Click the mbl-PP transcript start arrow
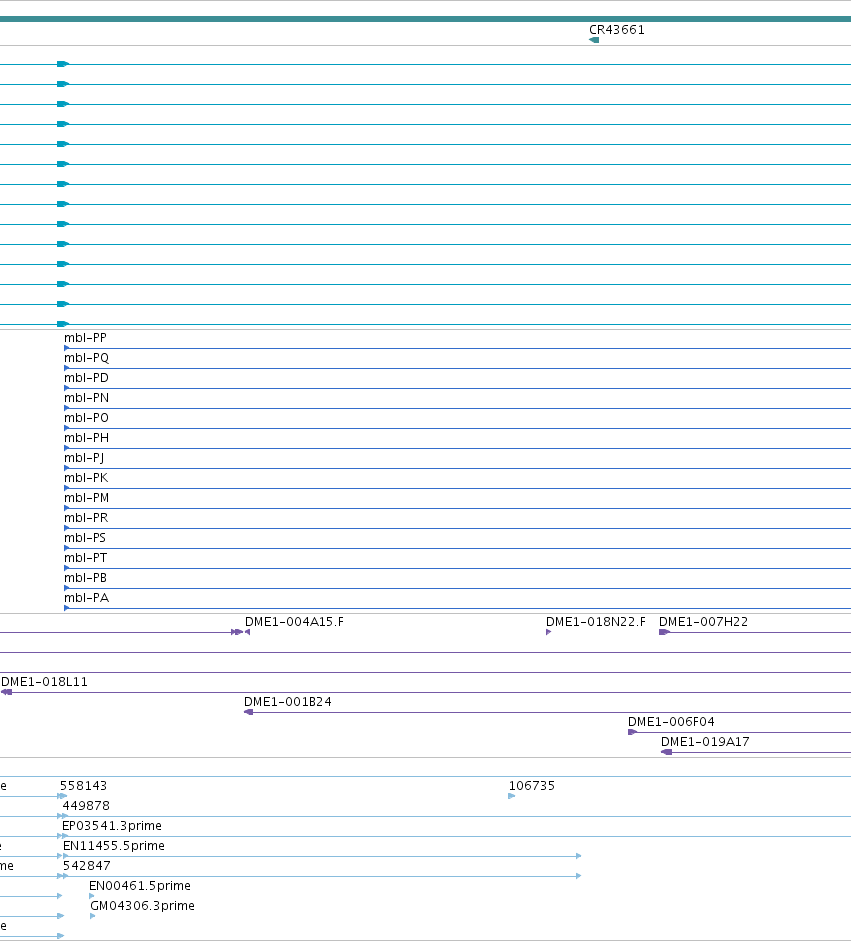 [67, 348]
